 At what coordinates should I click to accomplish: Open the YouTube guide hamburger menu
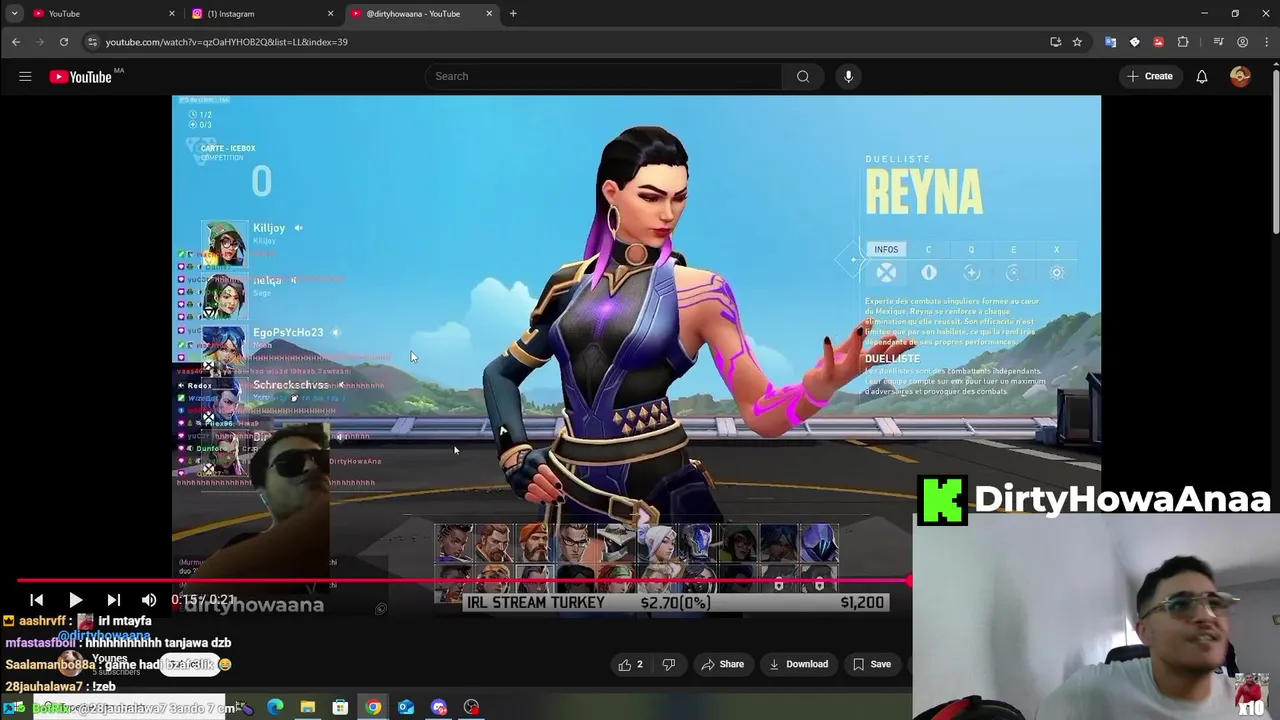25,76
